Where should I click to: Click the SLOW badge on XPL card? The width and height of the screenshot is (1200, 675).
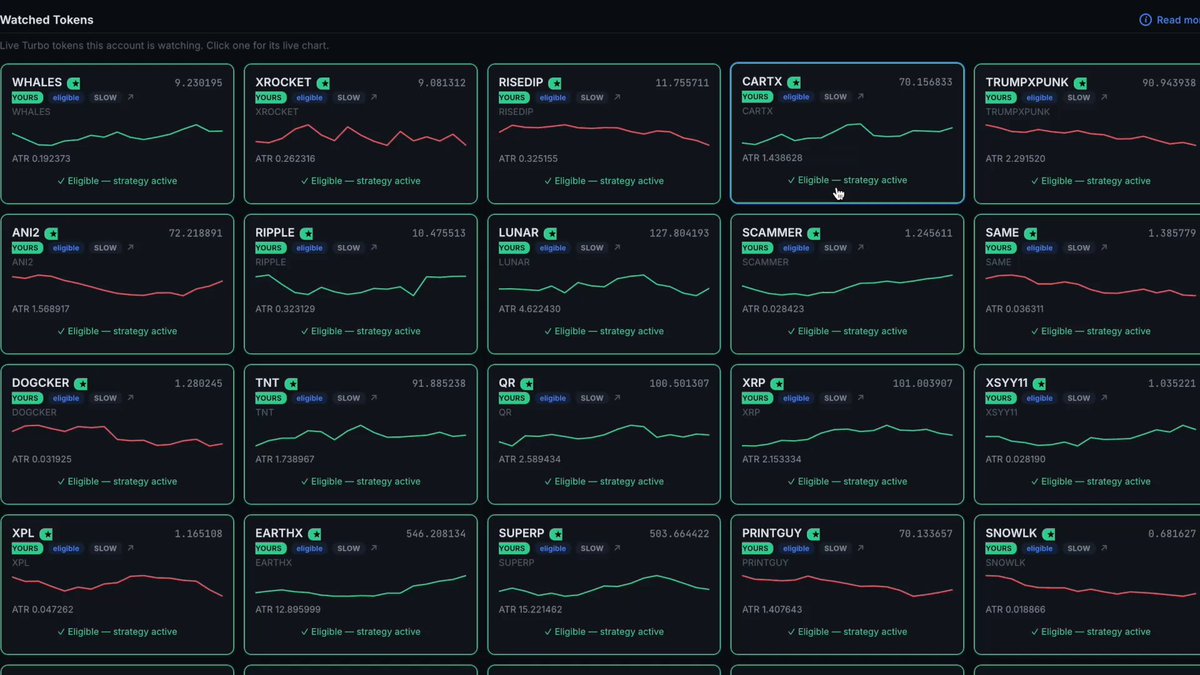(105, 548)
